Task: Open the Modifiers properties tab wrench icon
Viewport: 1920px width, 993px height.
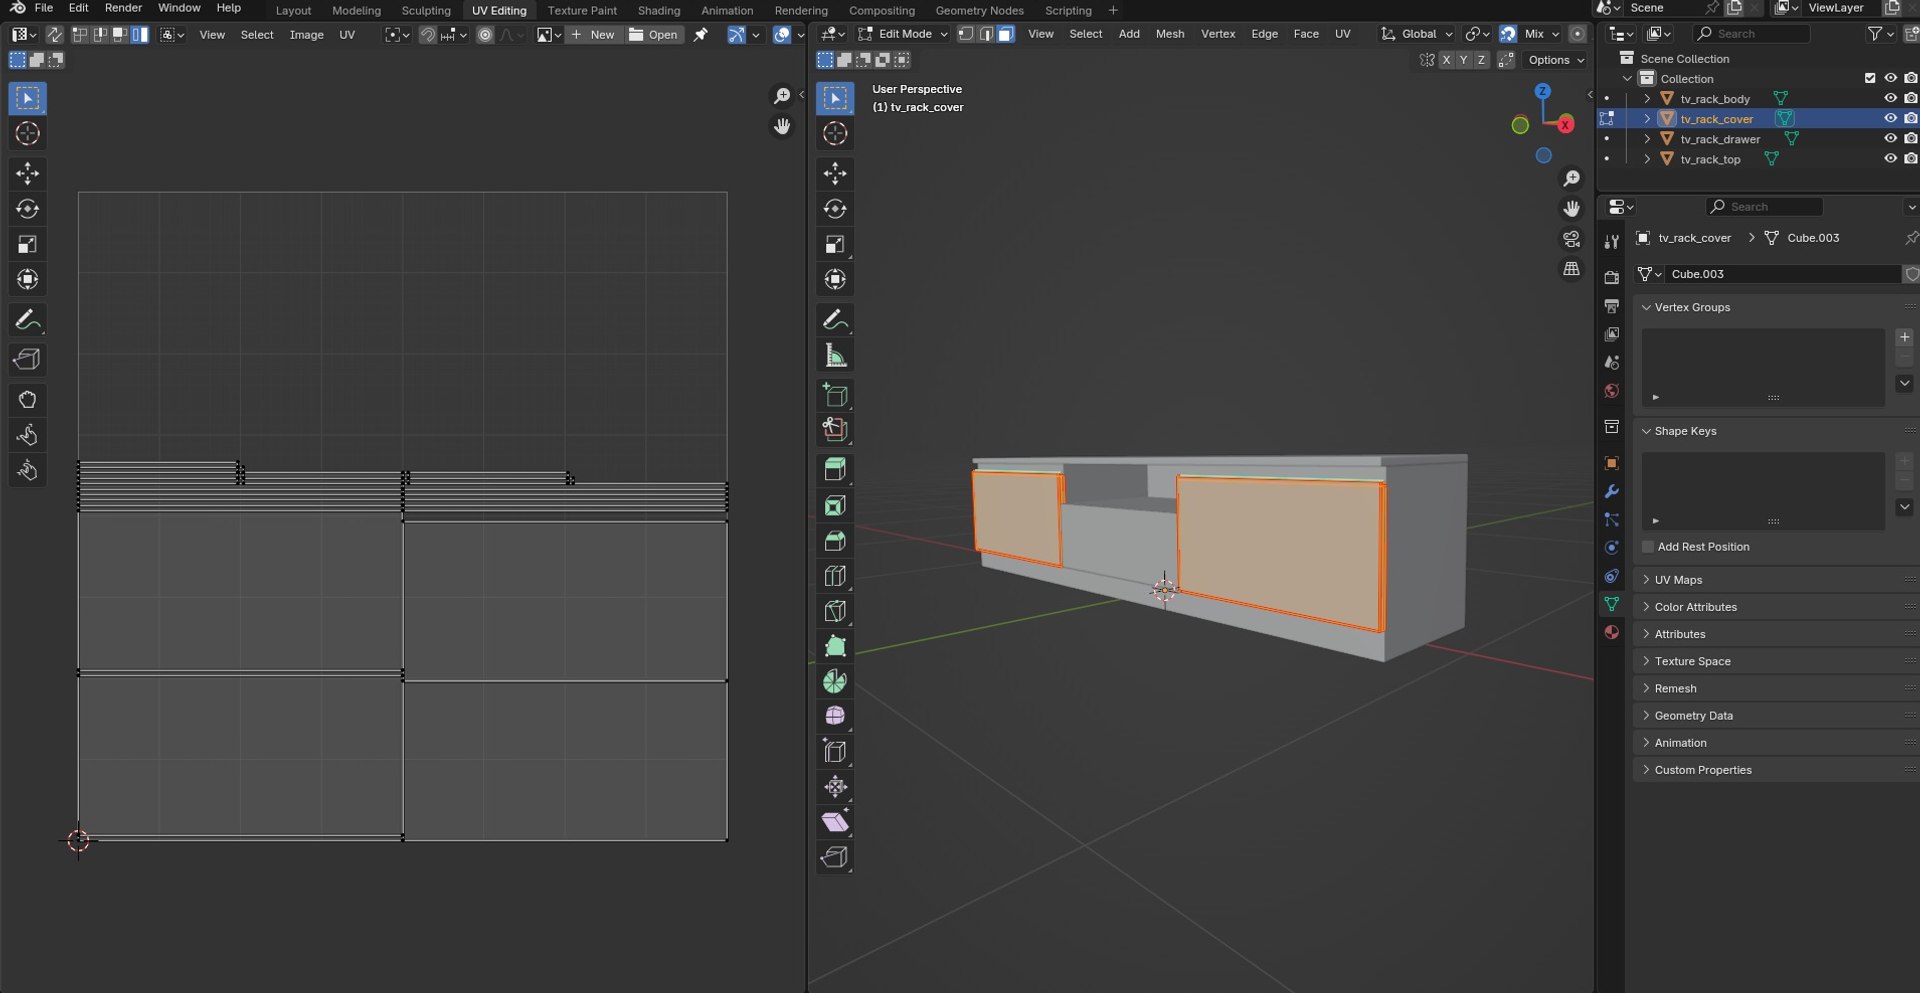Action: click(1611, 492)
